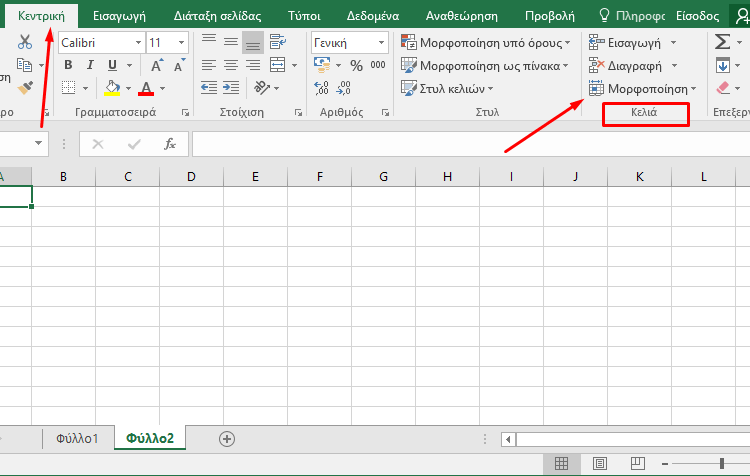Image resolution: width=750 pixels, height=476 pixels.
Task: Increase font size with the large A
Action: (x=156, y=65)
